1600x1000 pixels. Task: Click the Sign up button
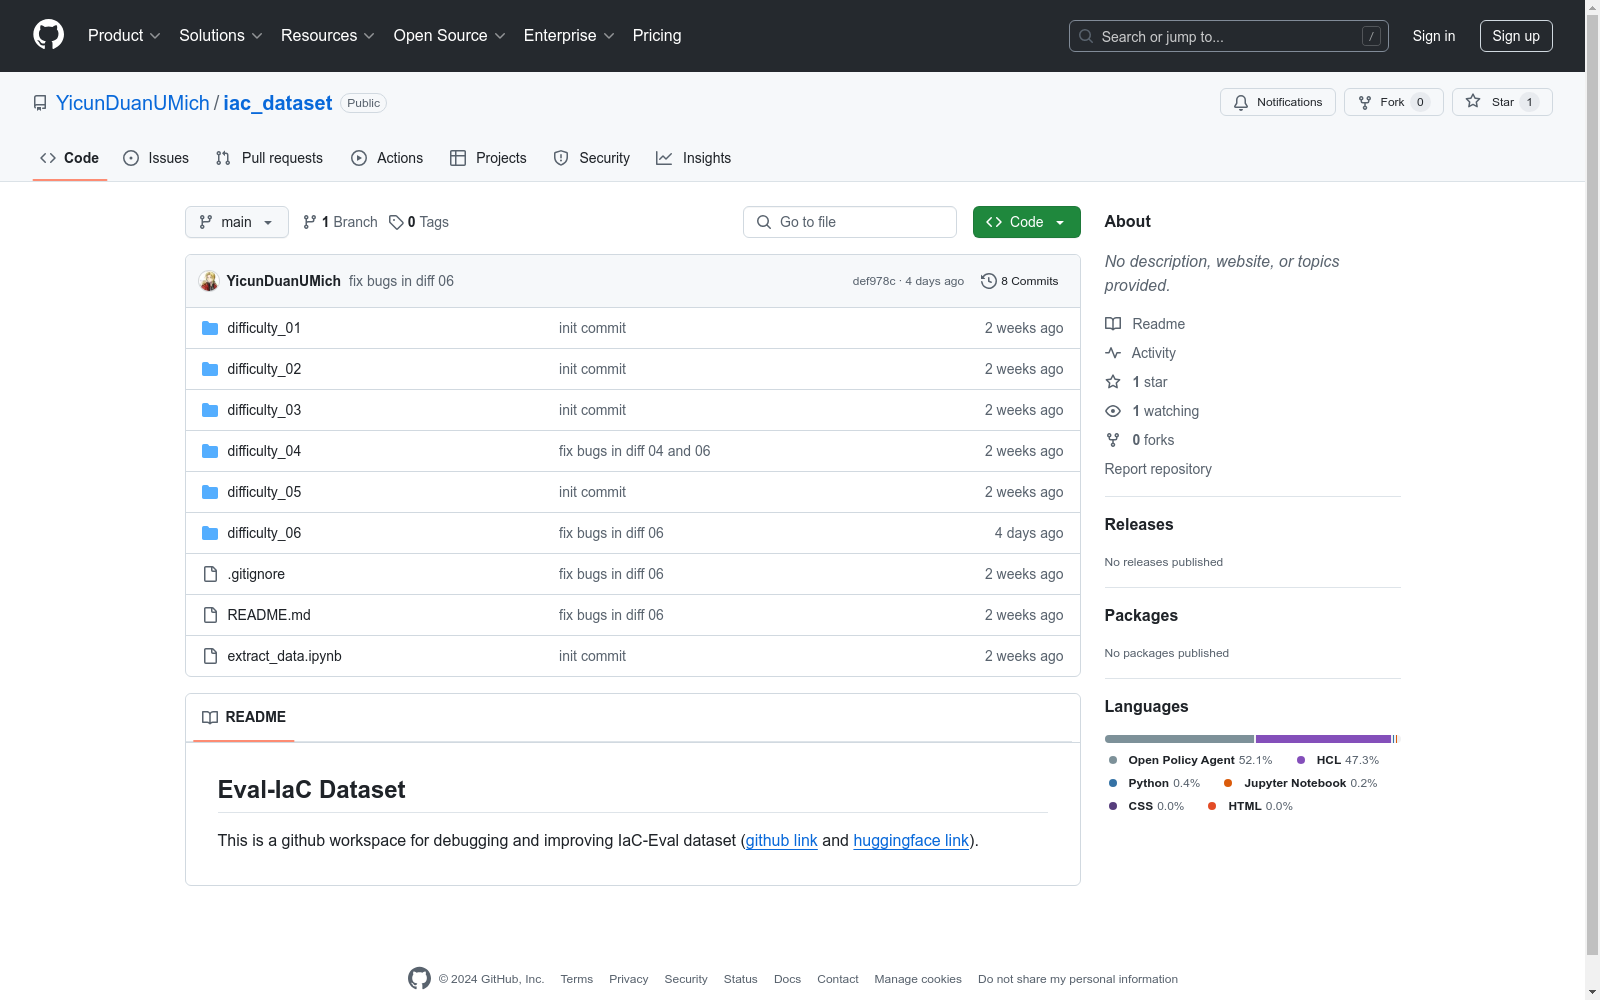point(1516,36)
